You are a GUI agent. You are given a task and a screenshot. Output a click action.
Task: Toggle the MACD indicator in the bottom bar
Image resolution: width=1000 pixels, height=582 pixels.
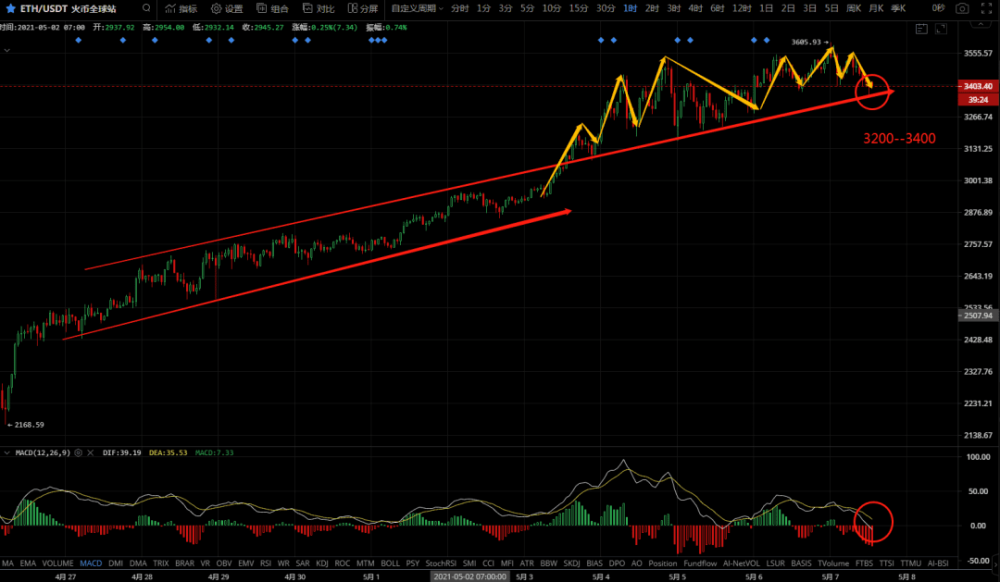coord(91,563)
